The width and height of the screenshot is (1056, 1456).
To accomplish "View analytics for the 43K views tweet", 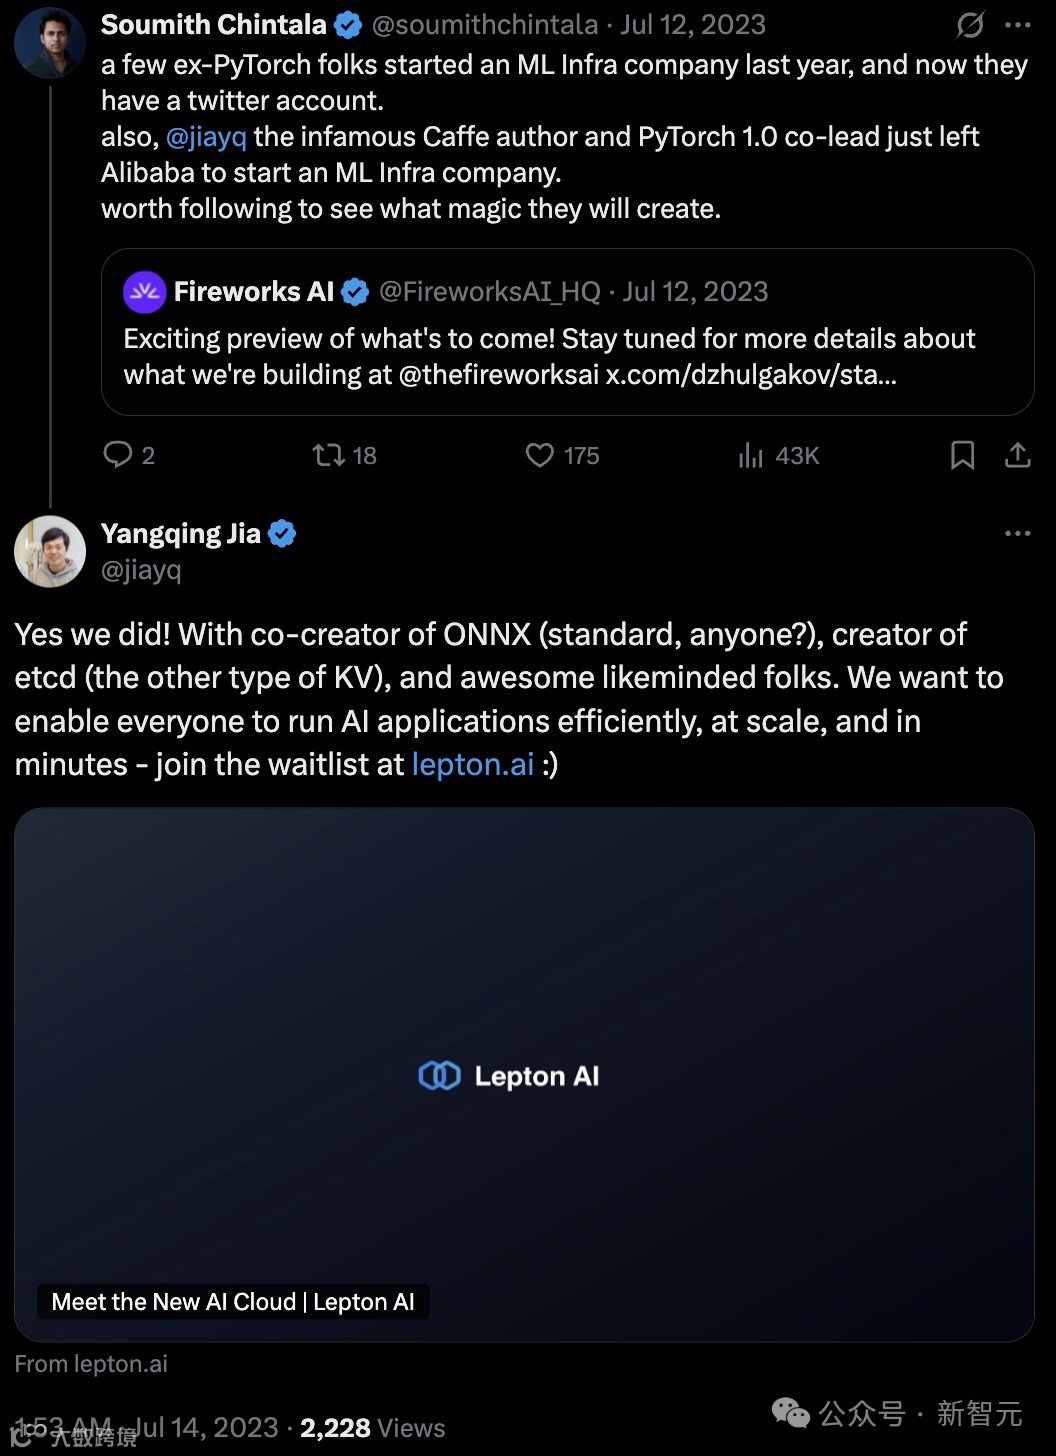I will click(x=751, y=456).
